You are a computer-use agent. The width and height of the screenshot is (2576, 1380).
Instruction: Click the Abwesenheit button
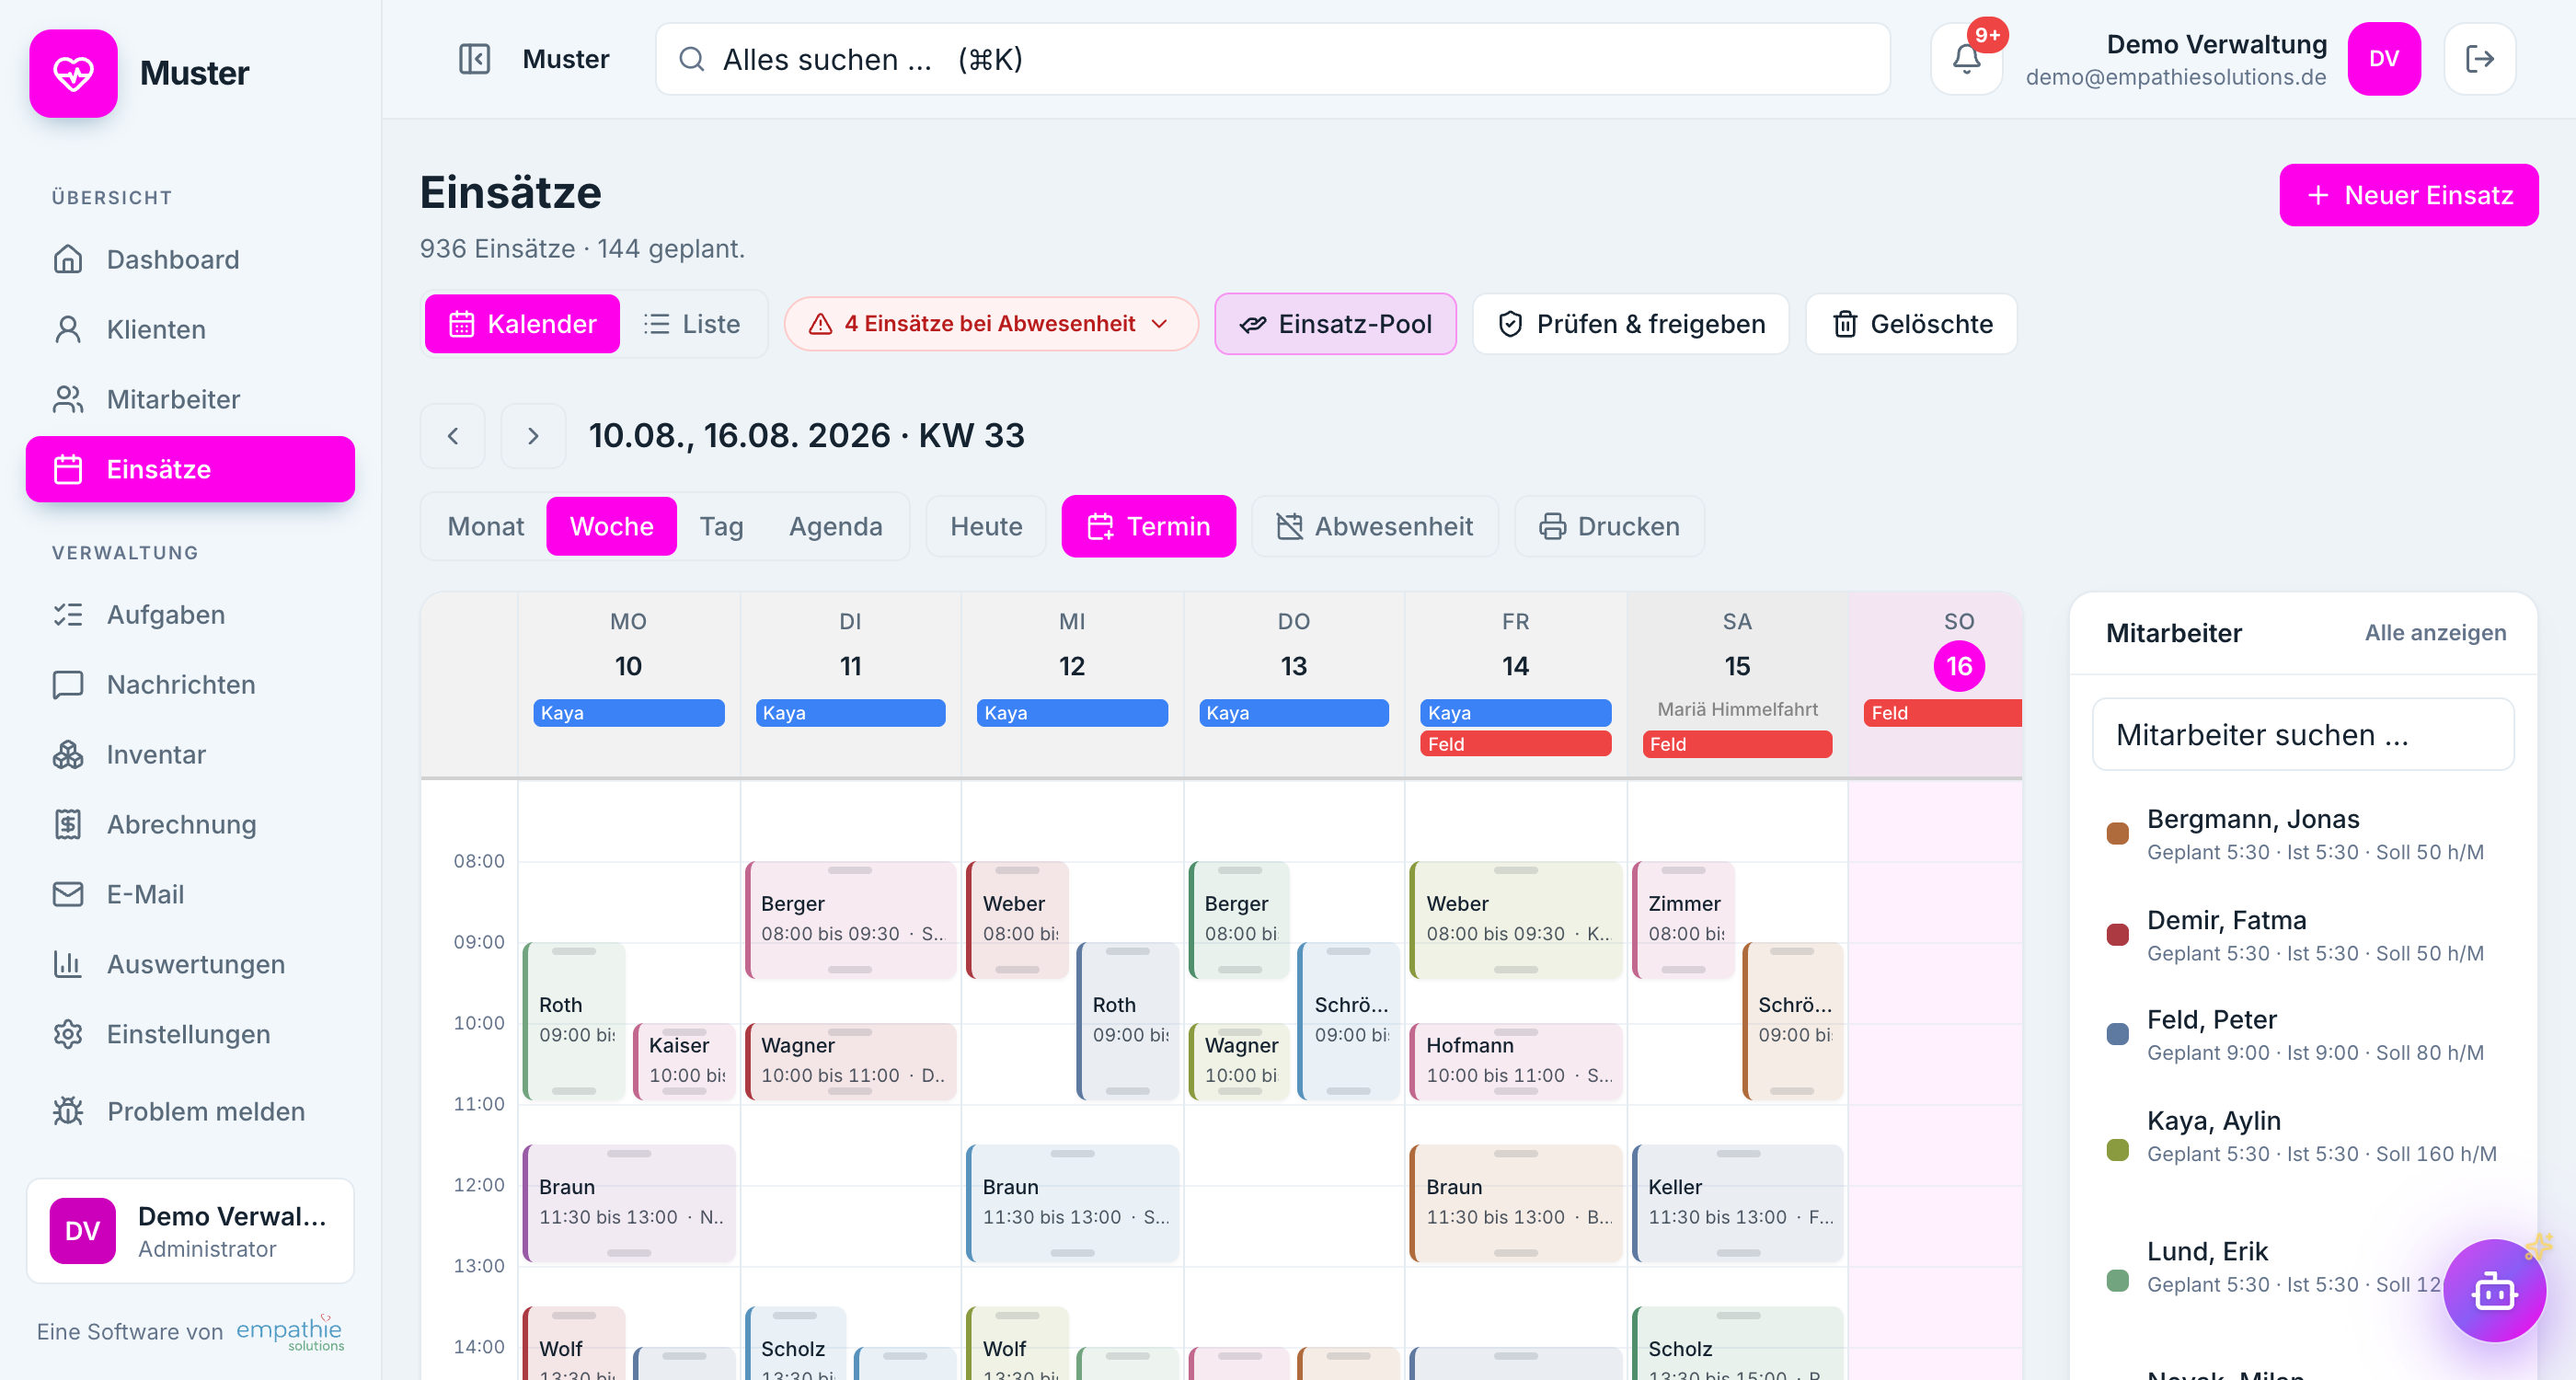click(x=1374, y=526)
